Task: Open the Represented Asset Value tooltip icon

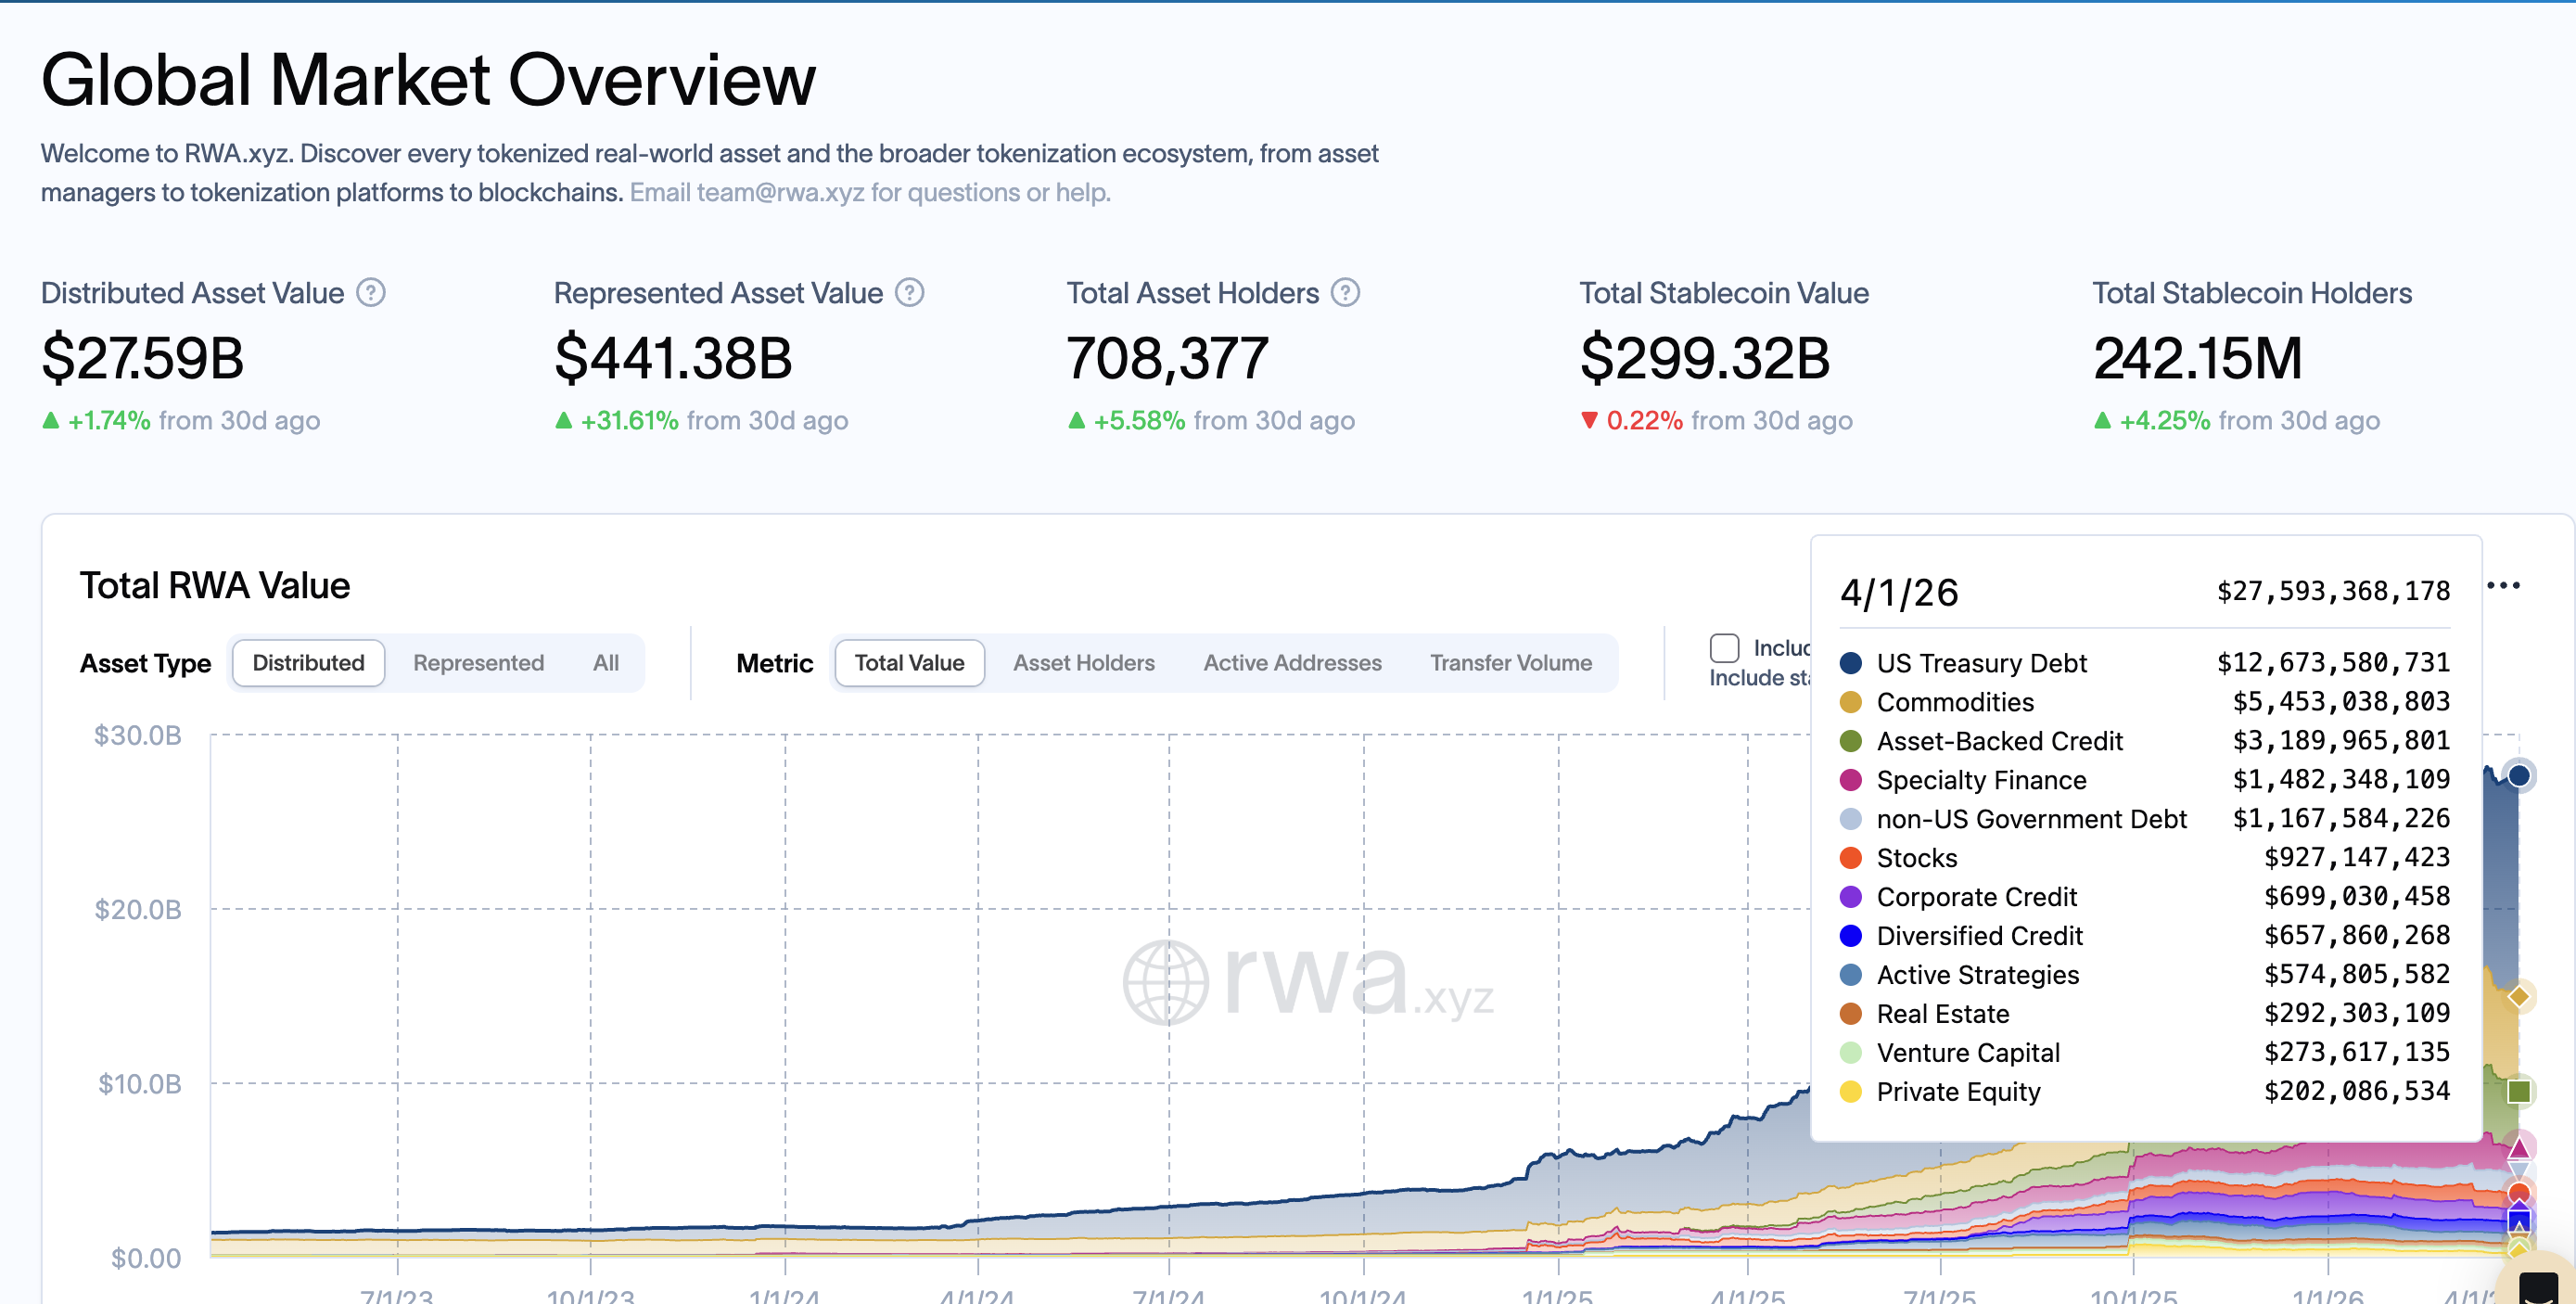Action: (x=910, y=292)
